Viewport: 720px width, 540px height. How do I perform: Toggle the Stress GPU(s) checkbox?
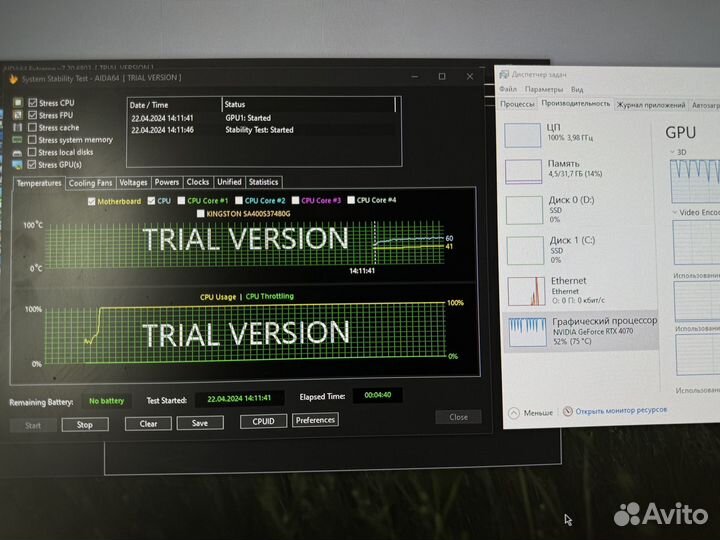click(x=32, y=164)
